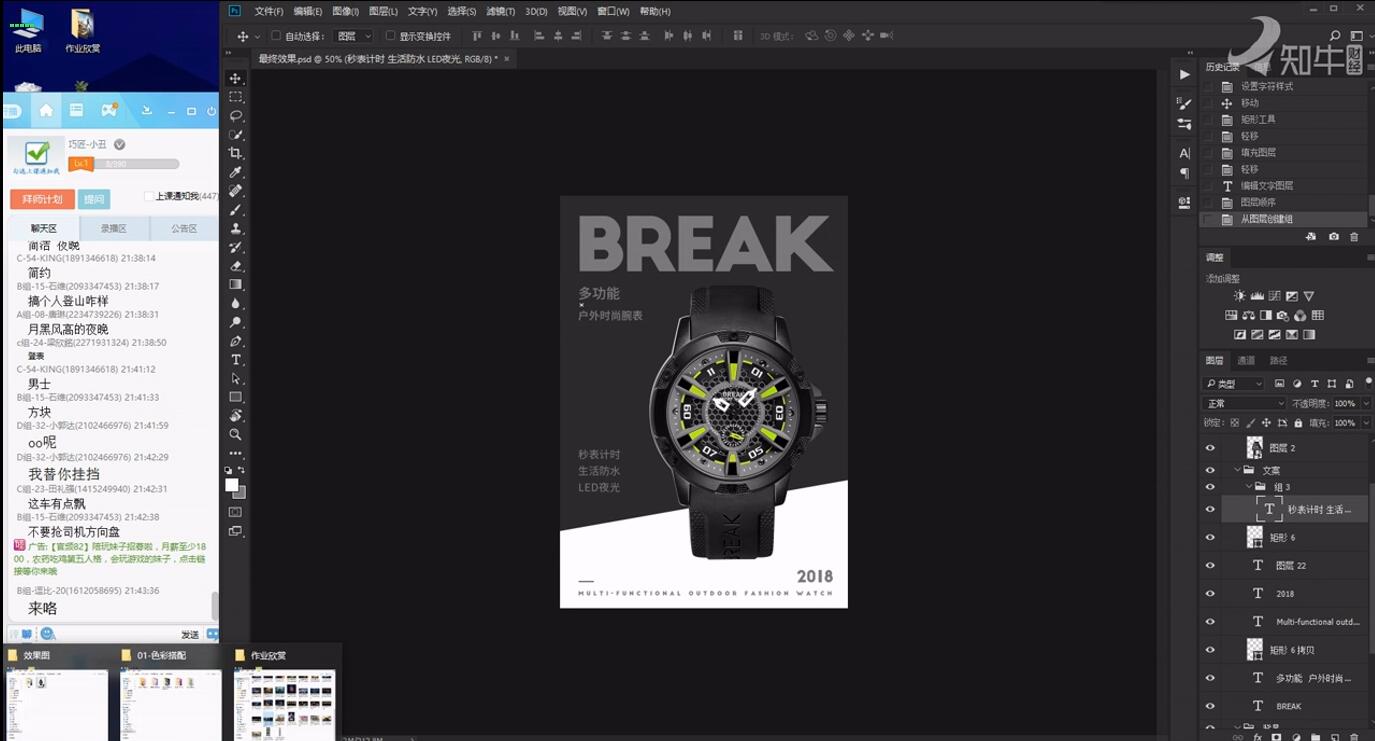Toggle visibility of BREAK text layer
The height and width of the screenshot is (741, 1375).
tap(1210, 706)
